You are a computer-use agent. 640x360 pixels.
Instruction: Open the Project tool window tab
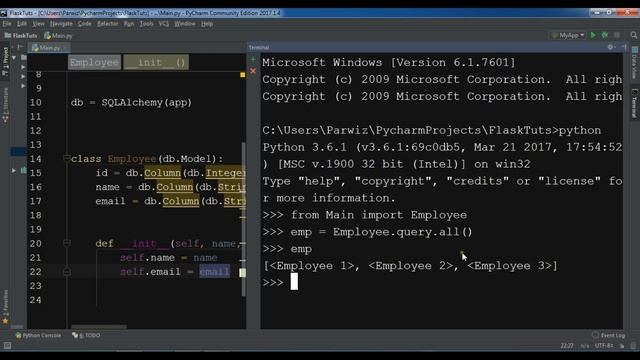click(5, 61)
